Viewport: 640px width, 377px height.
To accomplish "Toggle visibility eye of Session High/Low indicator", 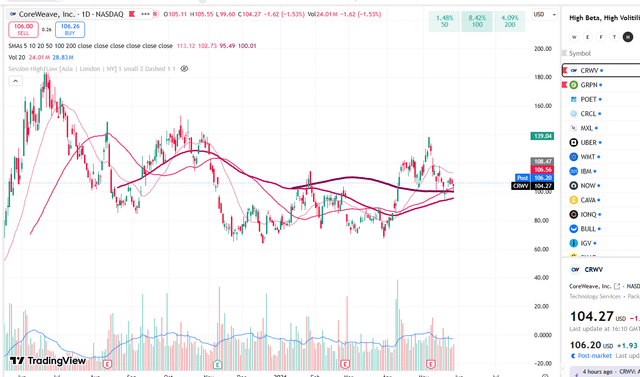I will click(184, 69).
